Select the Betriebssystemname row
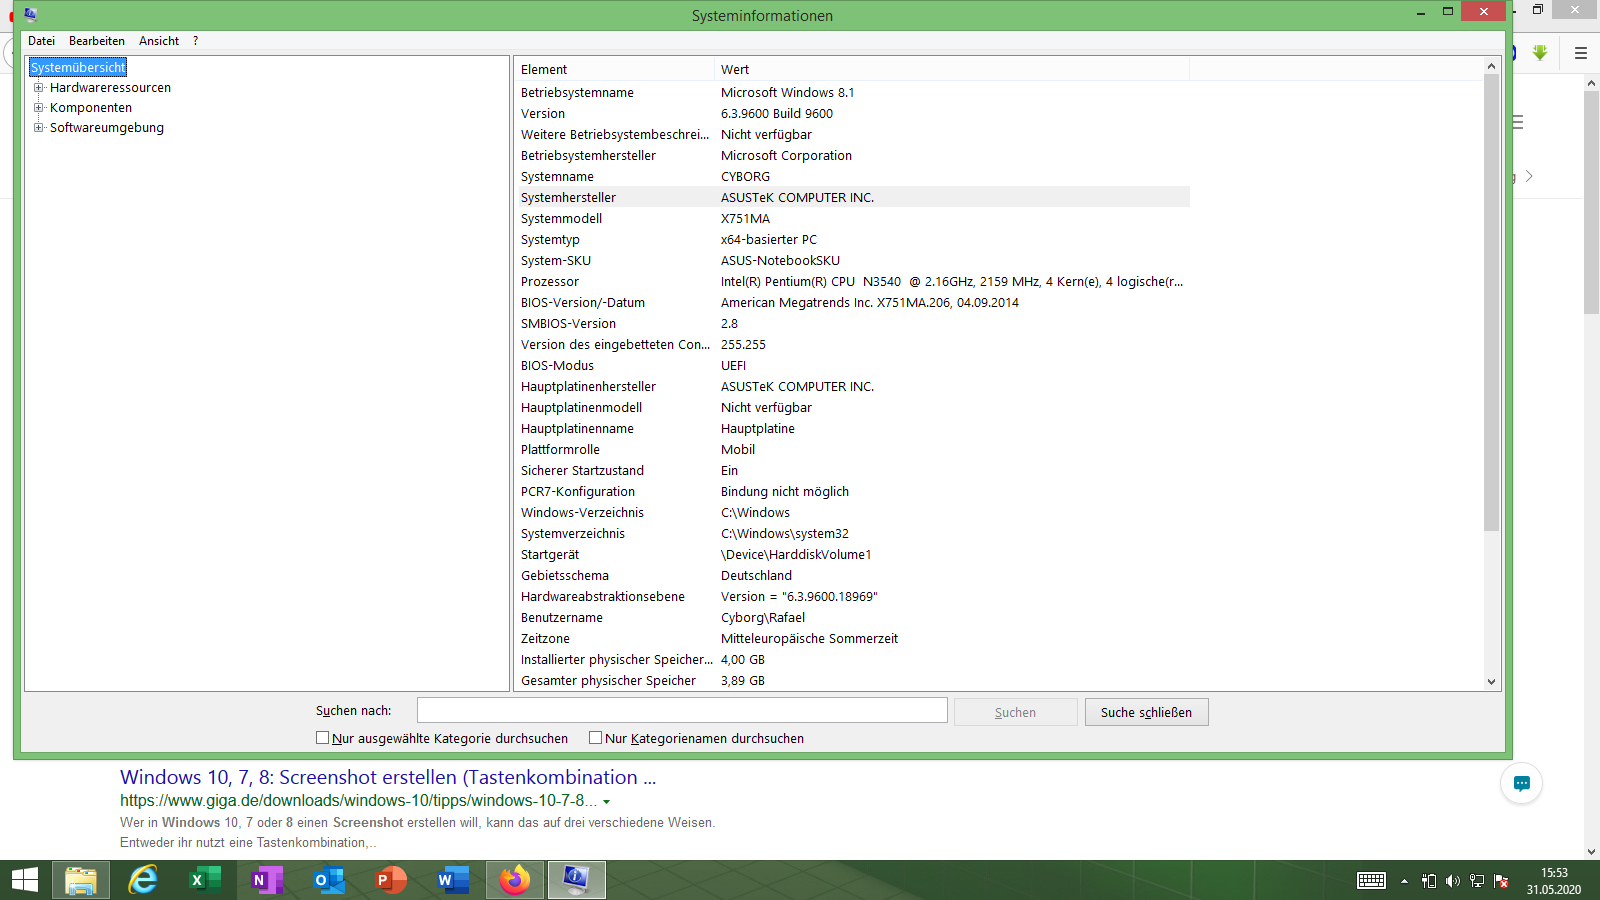Screen dimensions: 1600x900 pyautogui.click(x=852, y=92)
